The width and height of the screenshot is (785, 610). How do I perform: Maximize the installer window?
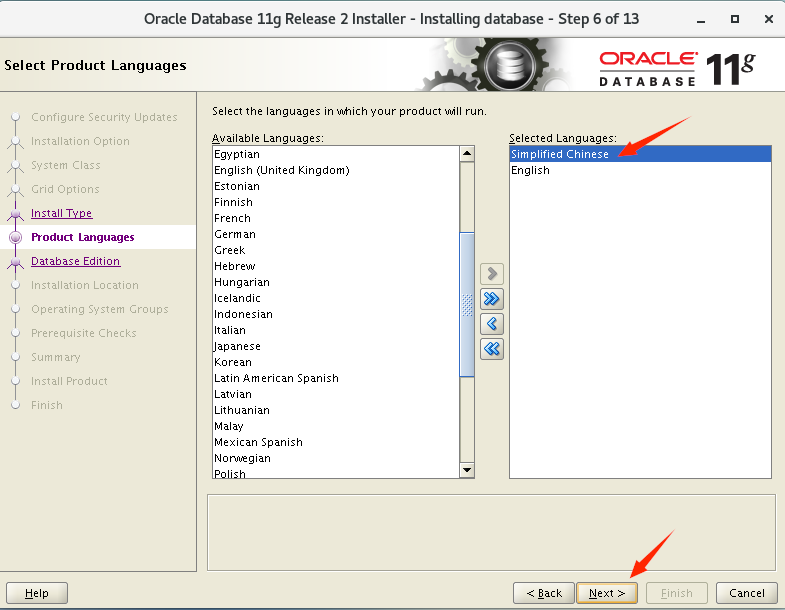pyautogui.click(x=734, y=19)
